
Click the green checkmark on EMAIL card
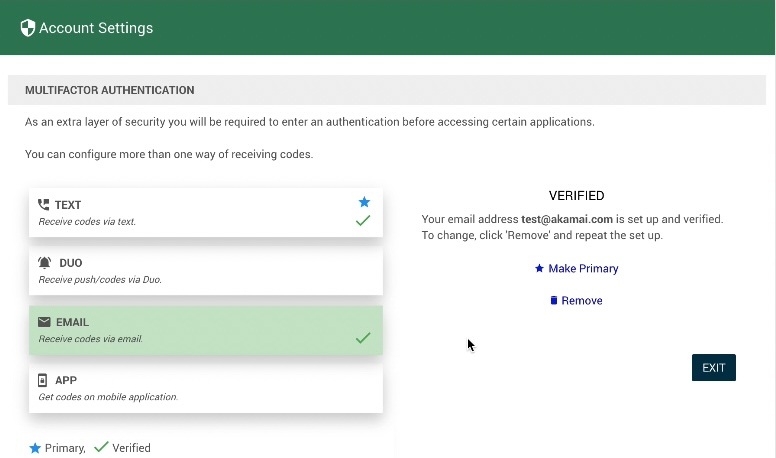pos(363,338)
